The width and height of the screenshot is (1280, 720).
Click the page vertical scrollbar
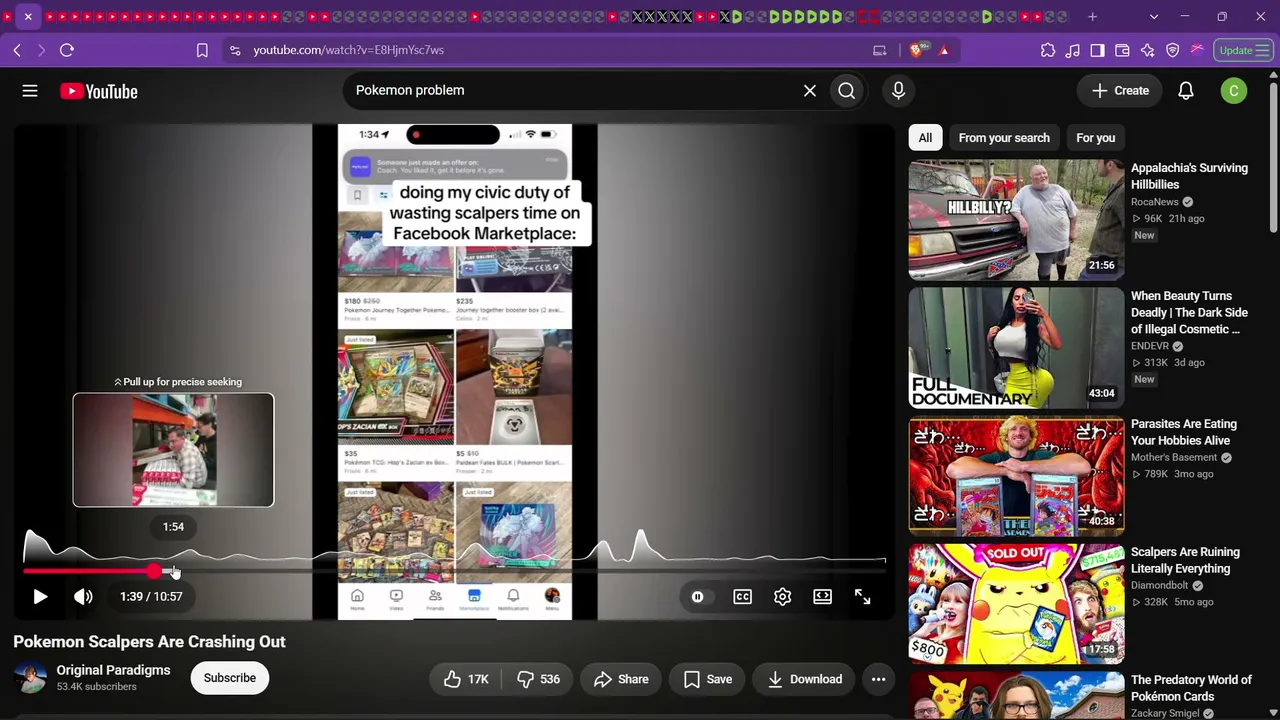1274,160
